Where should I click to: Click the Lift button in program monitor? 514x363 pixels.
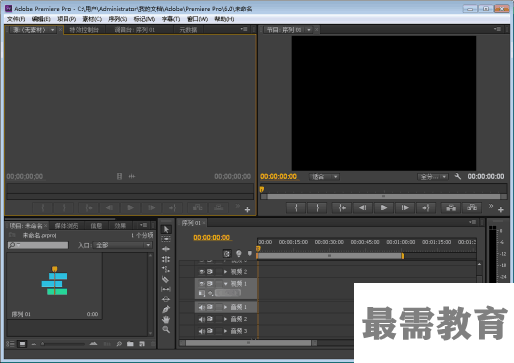click(451, 208)
